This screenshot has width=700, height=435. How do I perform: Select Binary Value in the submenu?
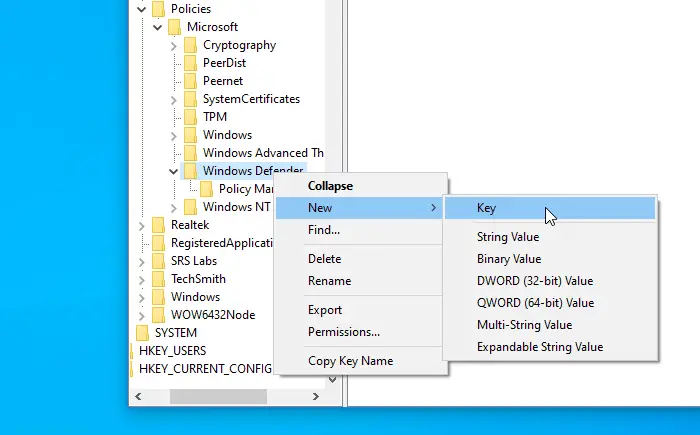[x=508, y=259]
